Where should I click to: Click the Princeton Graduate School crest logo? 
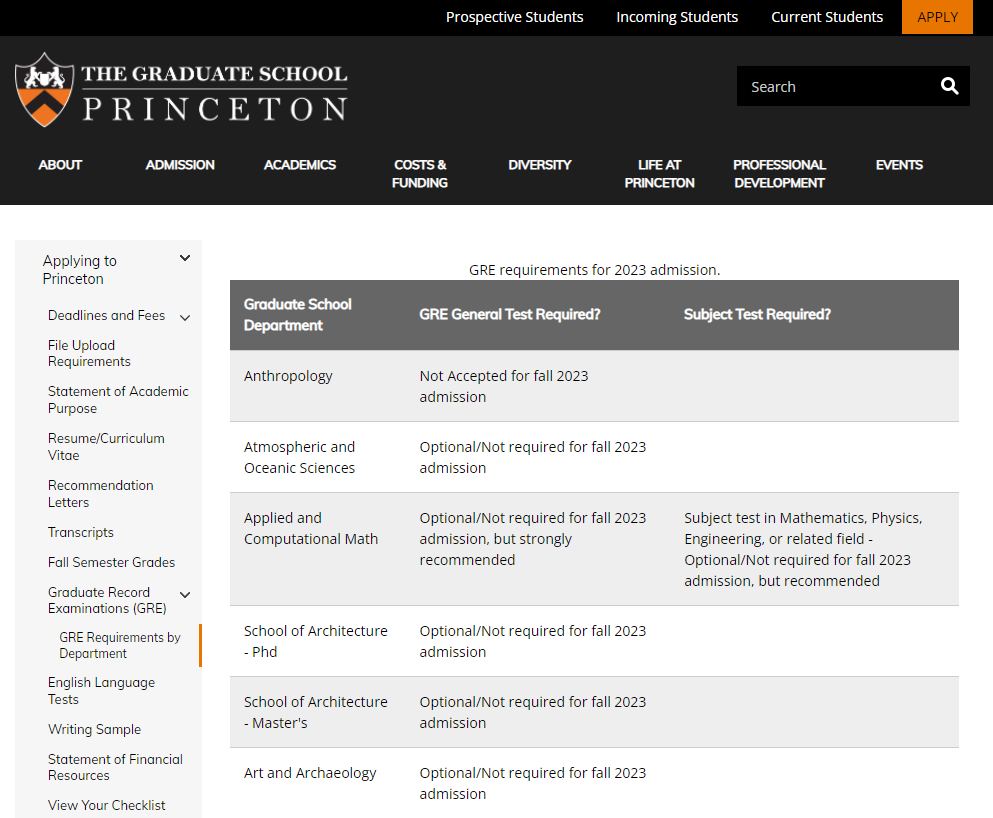point(45,88)
